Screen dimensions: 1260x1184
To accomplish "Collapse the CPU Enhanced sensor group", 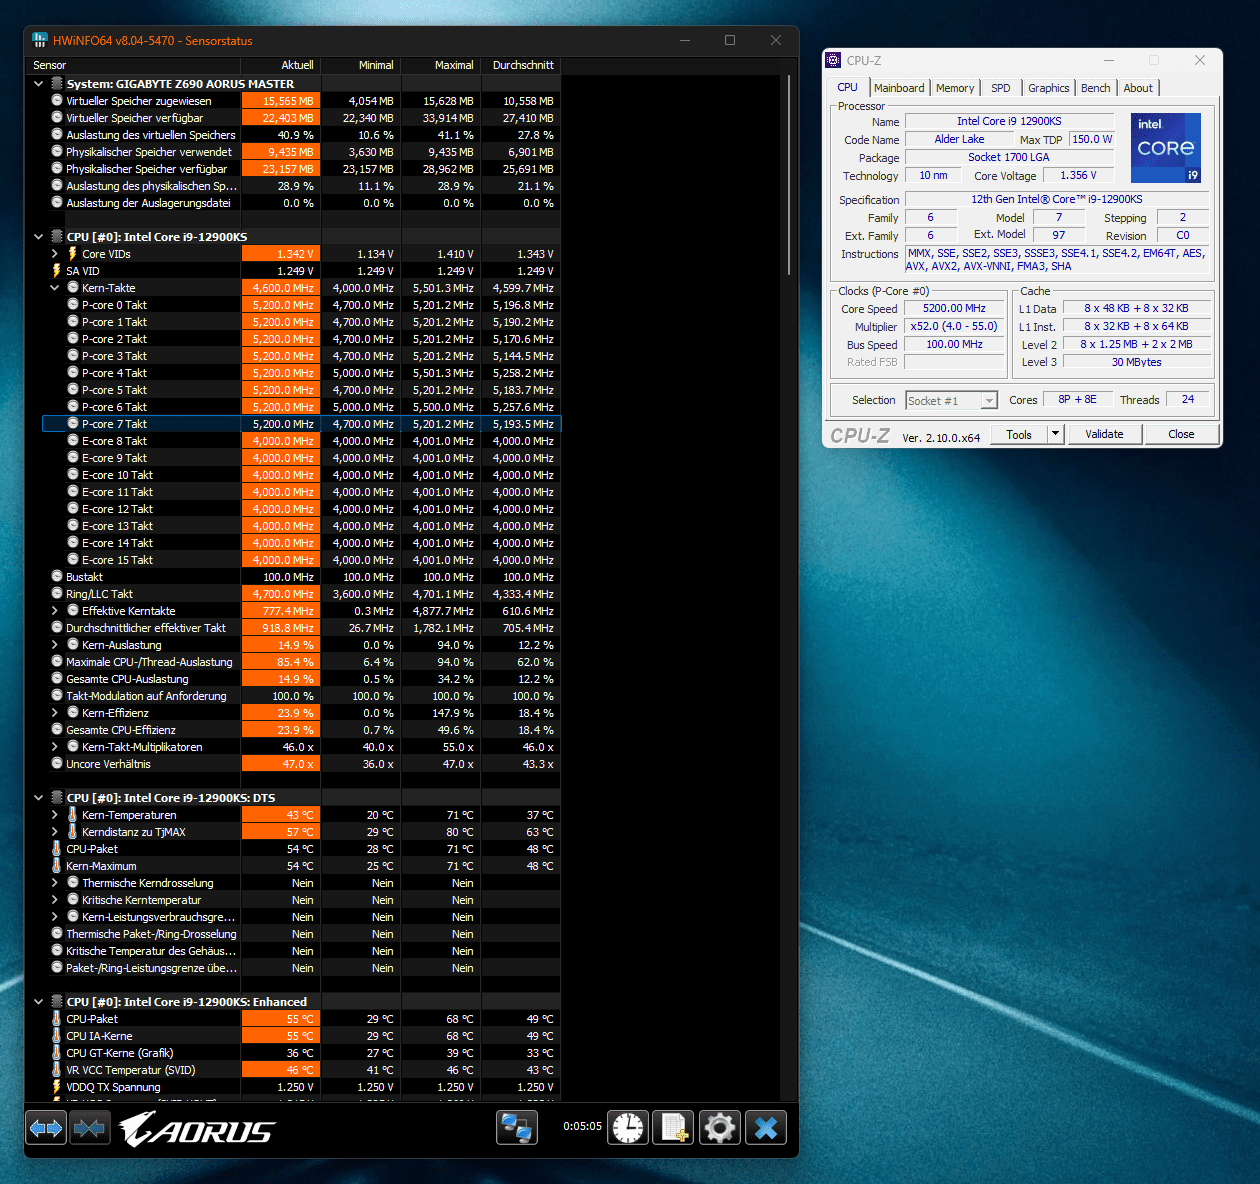I will point(39,1002).
